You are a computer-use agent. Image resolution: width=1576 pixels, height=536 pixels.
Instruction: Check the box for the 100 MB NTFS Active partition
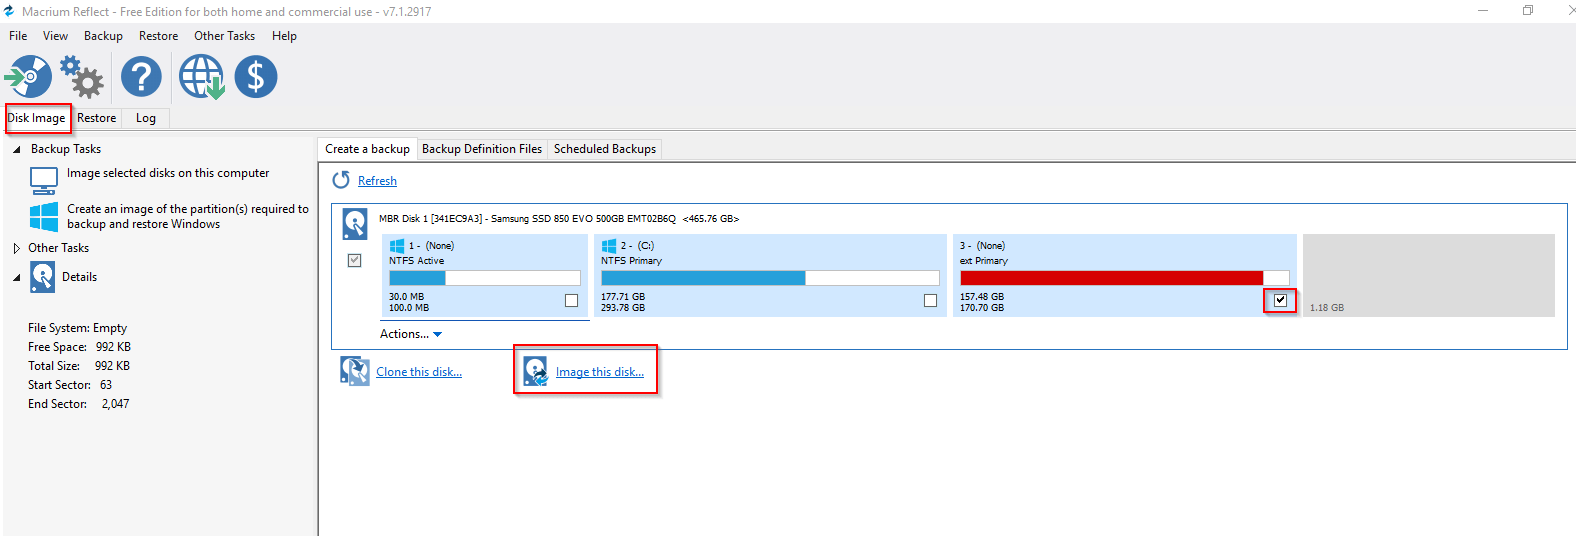pyautogui.click(x=571, y=300)
